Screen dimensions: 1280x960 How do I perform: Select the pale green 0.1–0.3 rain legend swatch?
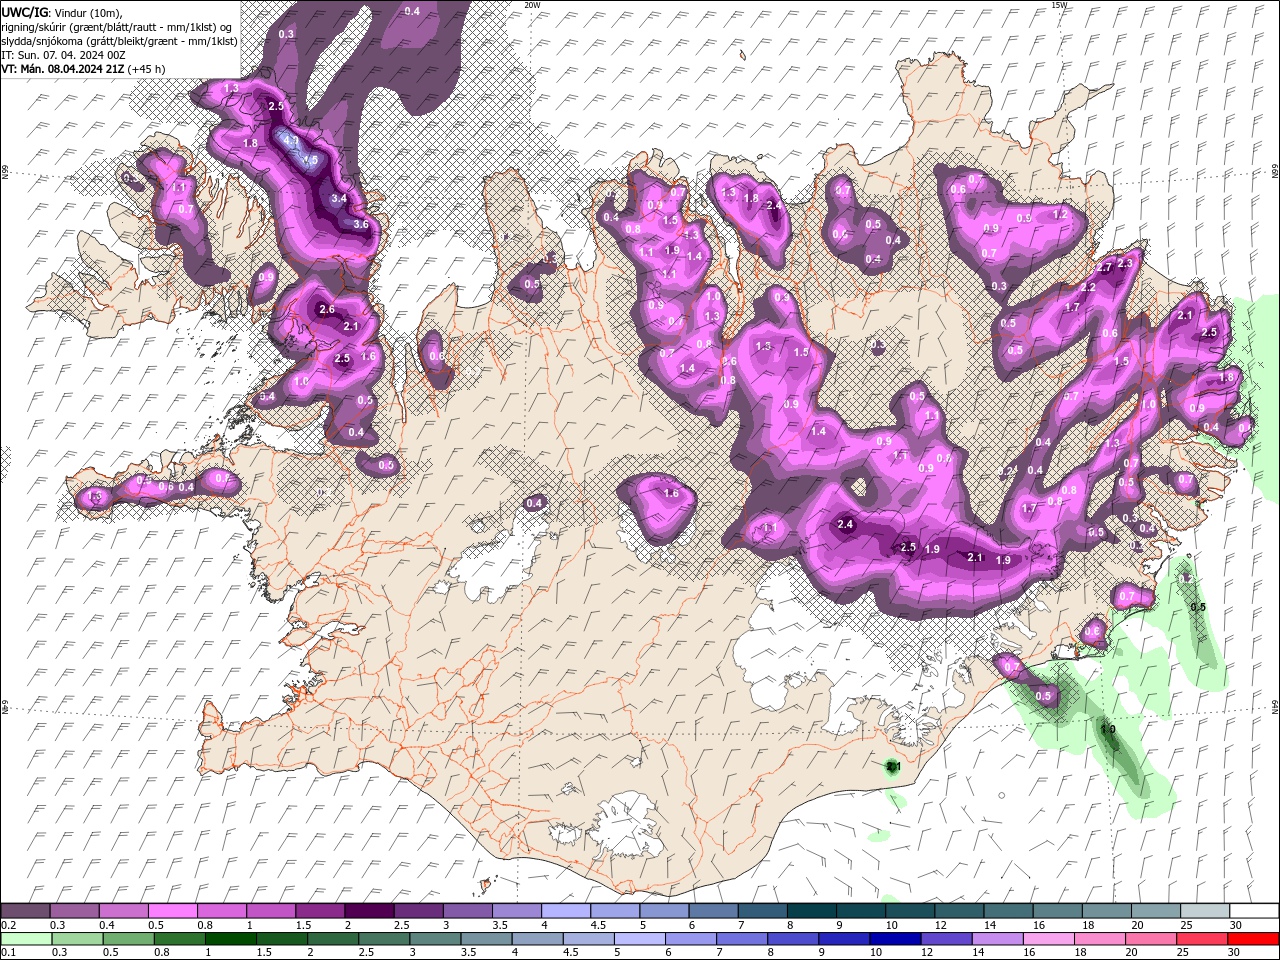coord(26,939)
